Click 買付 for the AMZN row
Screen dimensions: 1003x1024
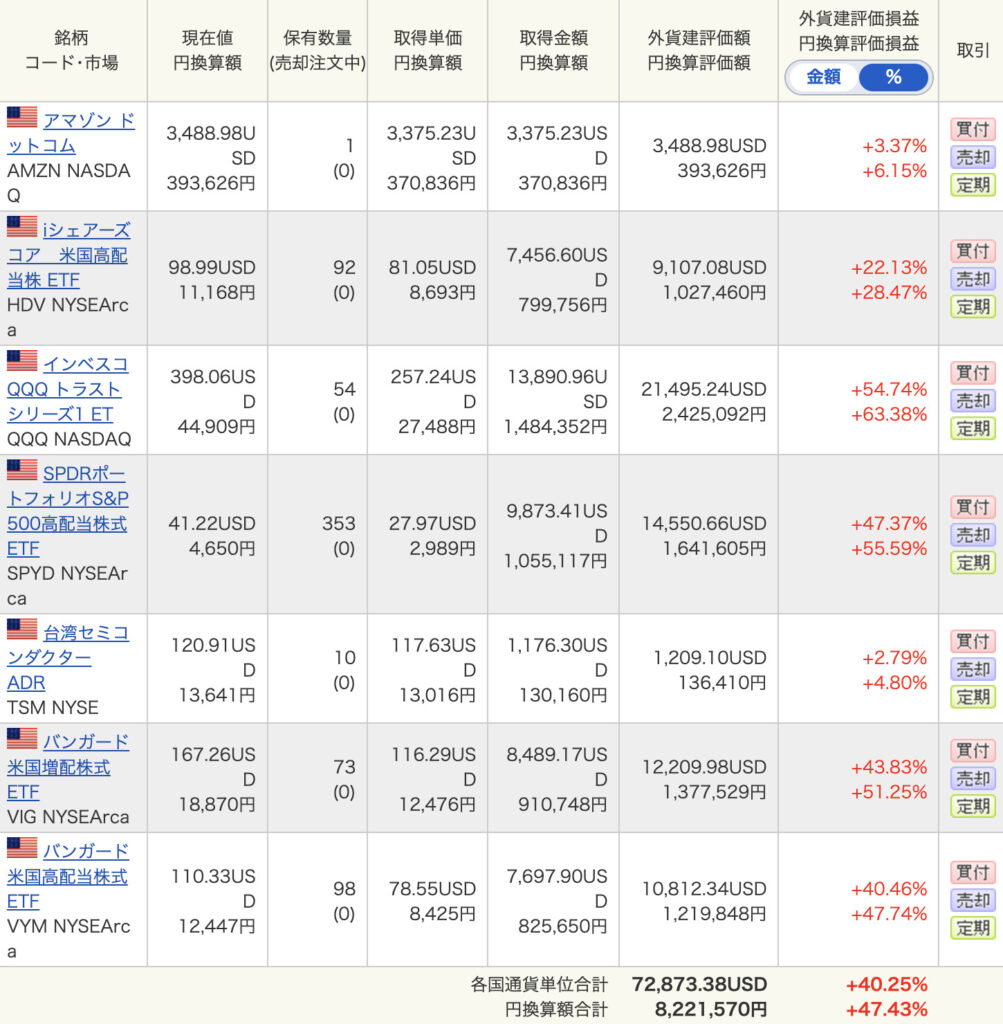coord(972,129)
